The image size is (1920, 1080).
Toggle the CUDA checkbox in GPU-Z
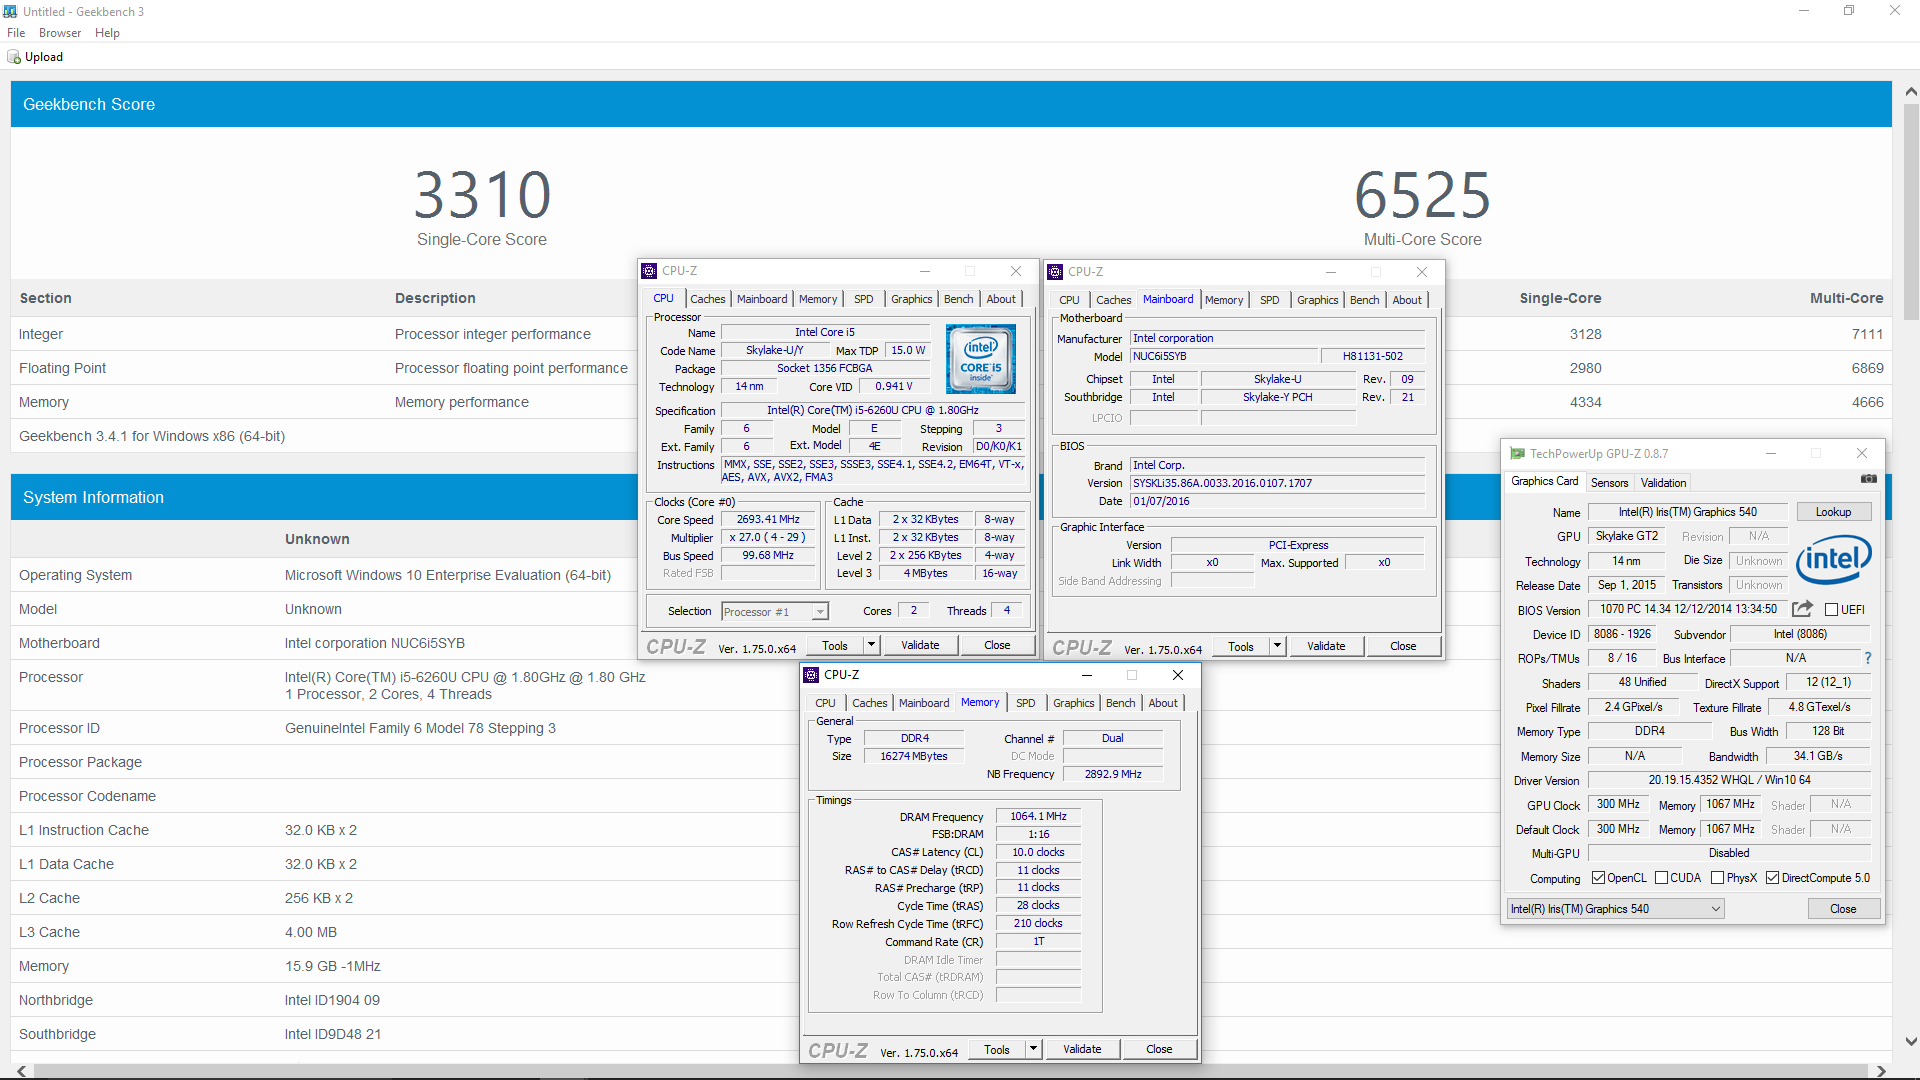point(1661,878)
